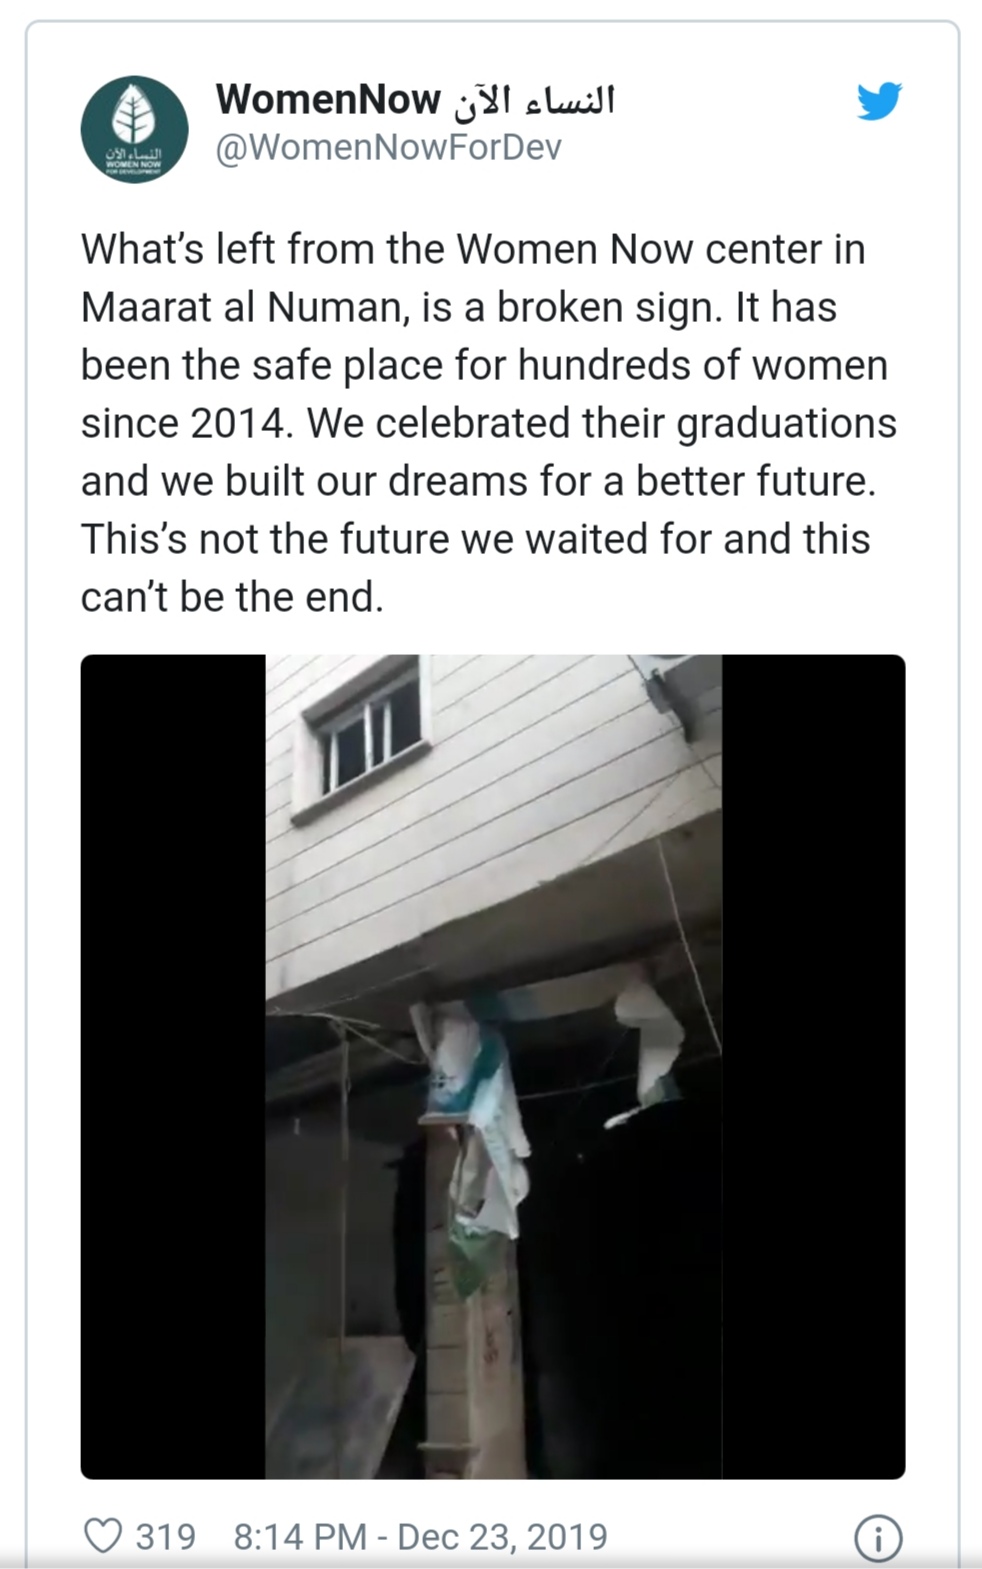Select the line mentioning Maarat al Numan
Viewport: 982px width, 1569px height.
click(458, 307)
